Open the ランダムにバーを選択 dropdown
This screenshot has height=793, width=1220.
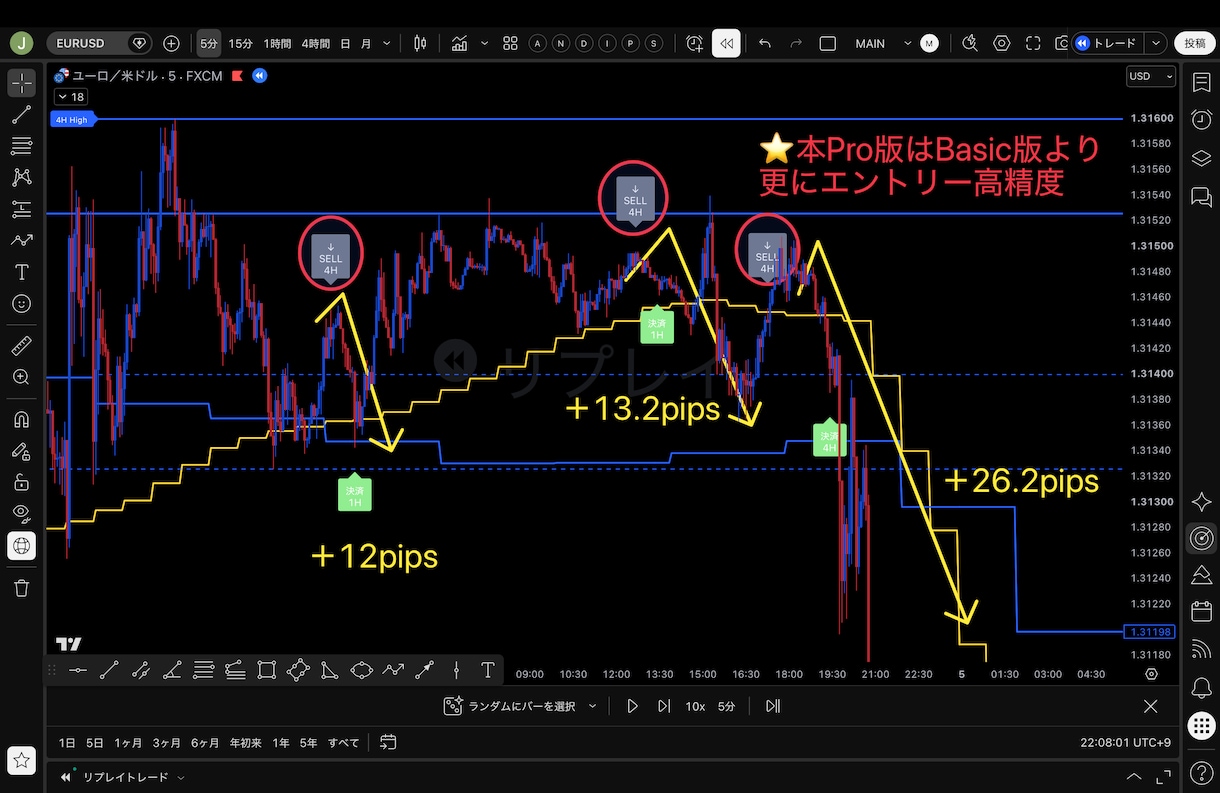click(x=520, y=706)
